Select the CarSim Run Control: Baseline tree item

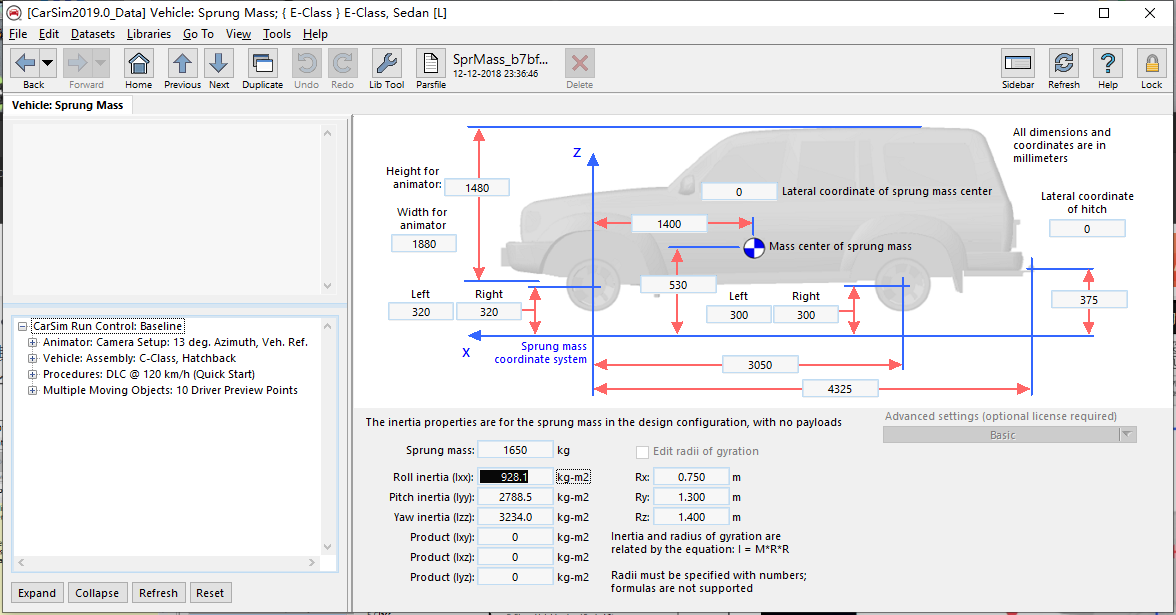pos(108,326)
